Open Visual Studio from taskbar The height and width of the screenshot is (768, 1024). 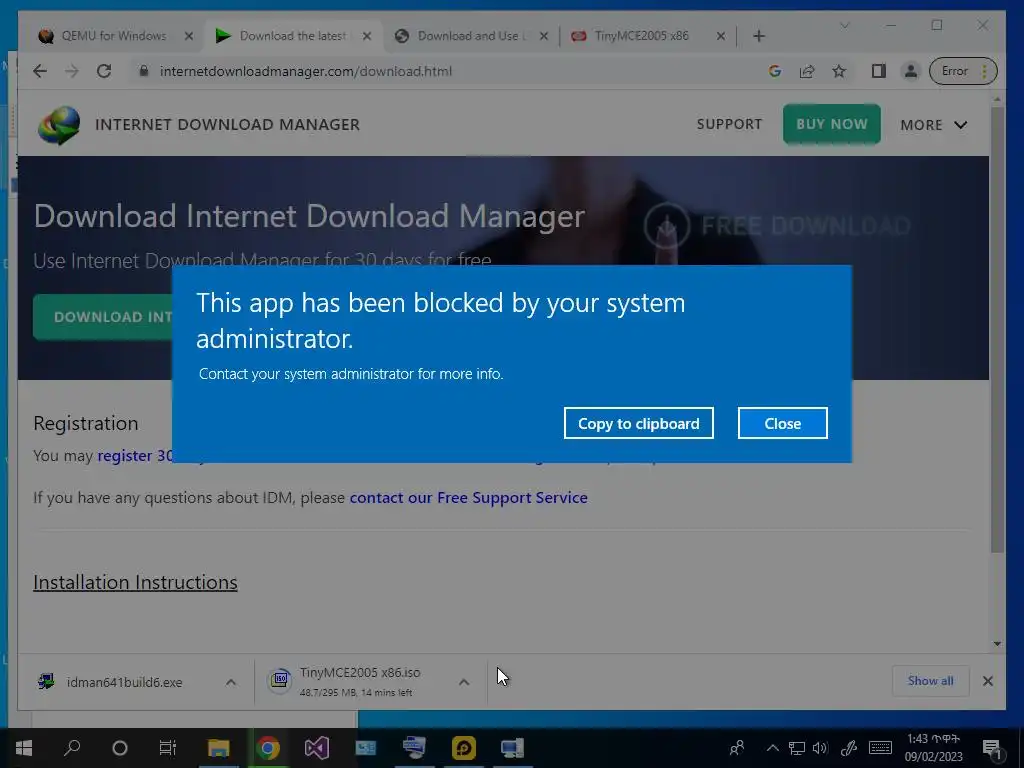(317, 748)
